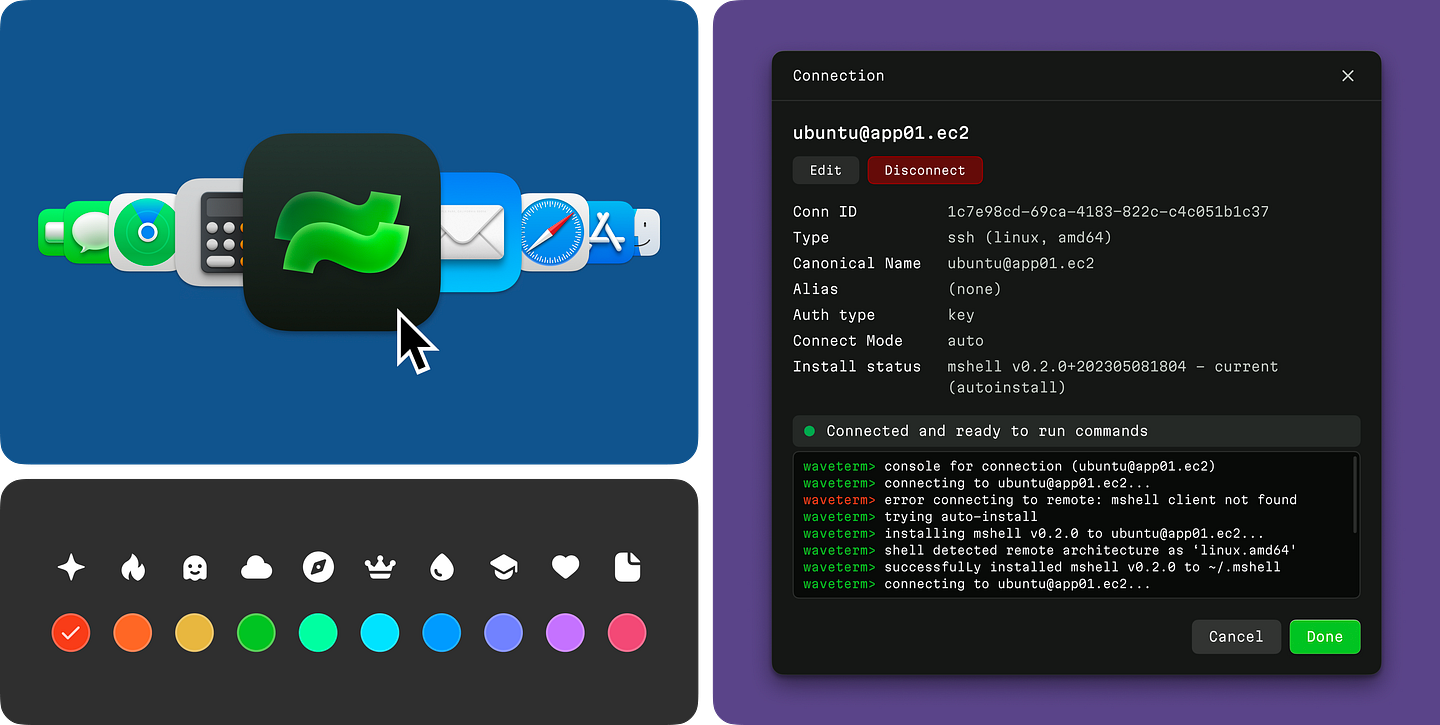Click the 'mshell client not found' error line
This screenshot has height=725, width=1440.
point(1049,500)
